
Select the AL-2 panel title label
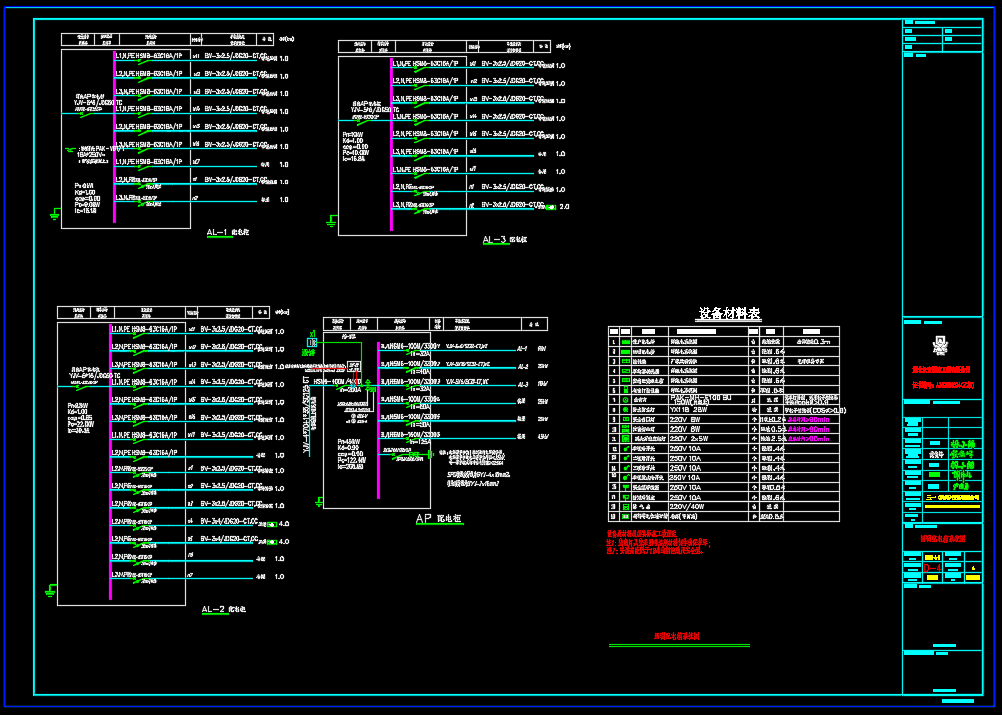(213, 609)
